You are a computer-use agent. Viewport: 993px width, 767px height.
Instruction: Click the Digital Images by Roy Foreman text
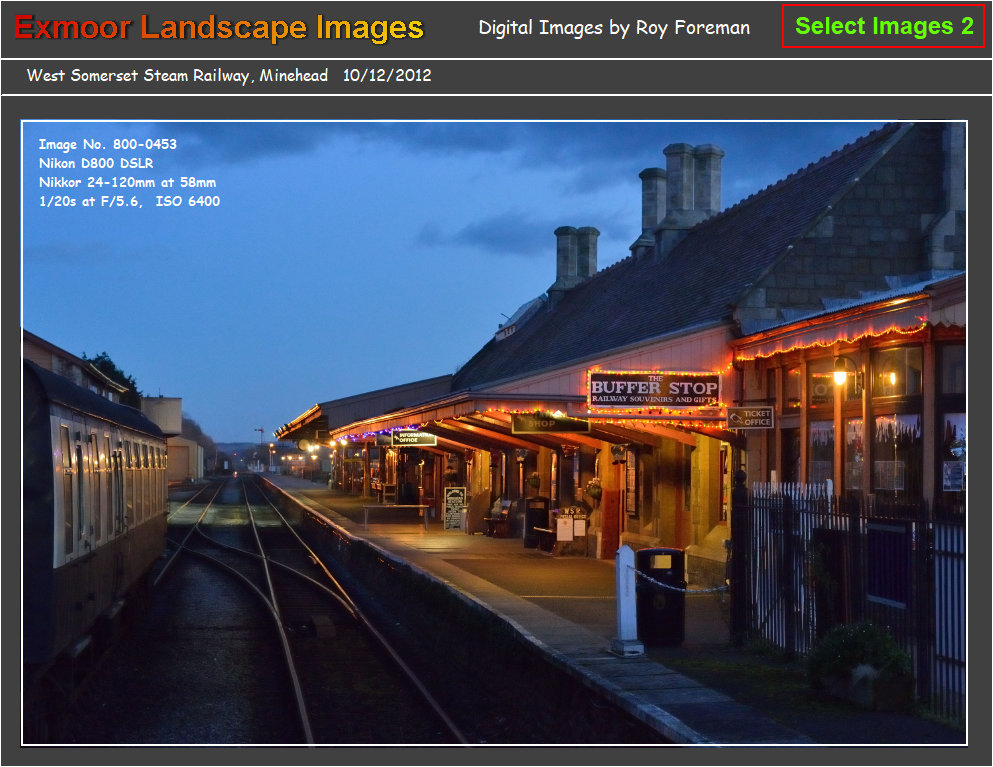pyautogui.click(x=615, y=28)
